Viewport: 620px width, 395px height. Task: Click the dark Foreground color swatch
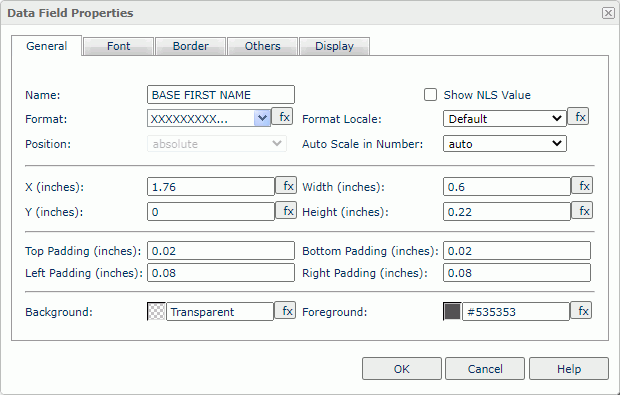tap(452, 312)
